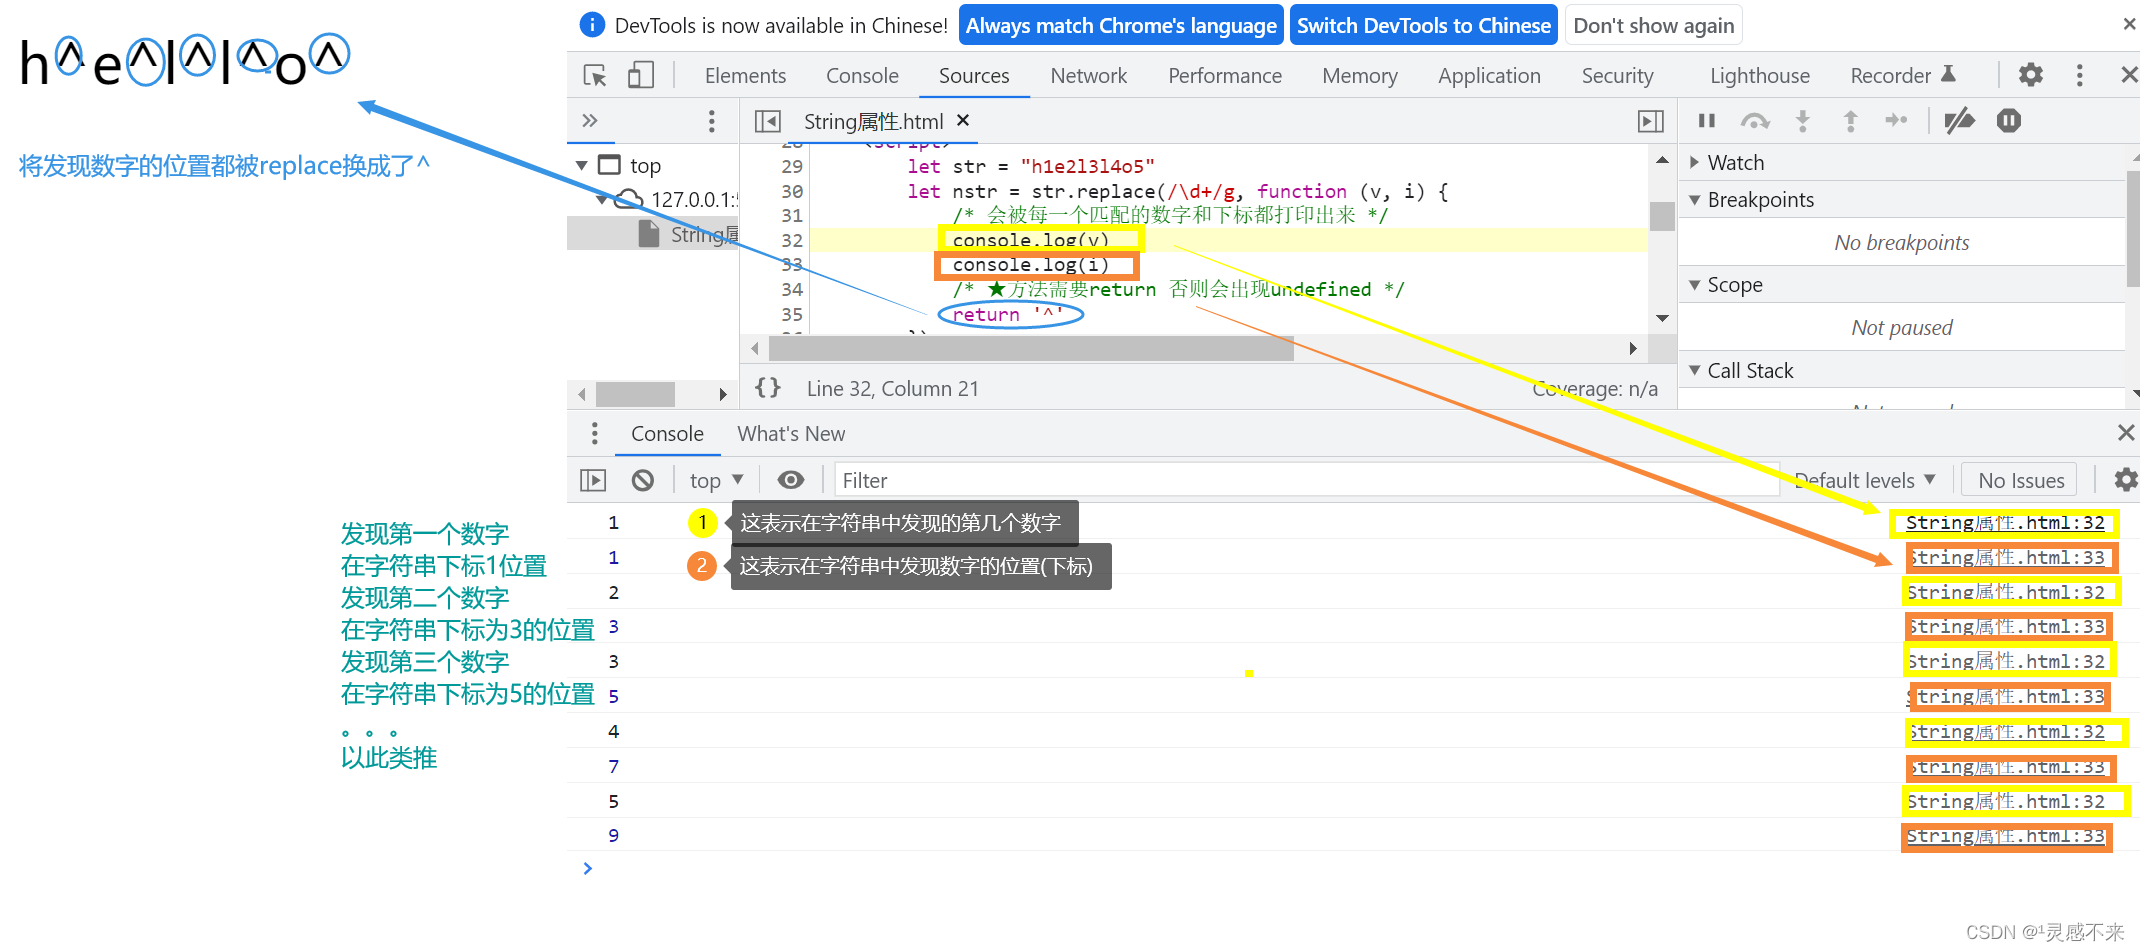Screen dimensions: 2140x951
Task: Open the What's New tab
Action: [791, 433]
